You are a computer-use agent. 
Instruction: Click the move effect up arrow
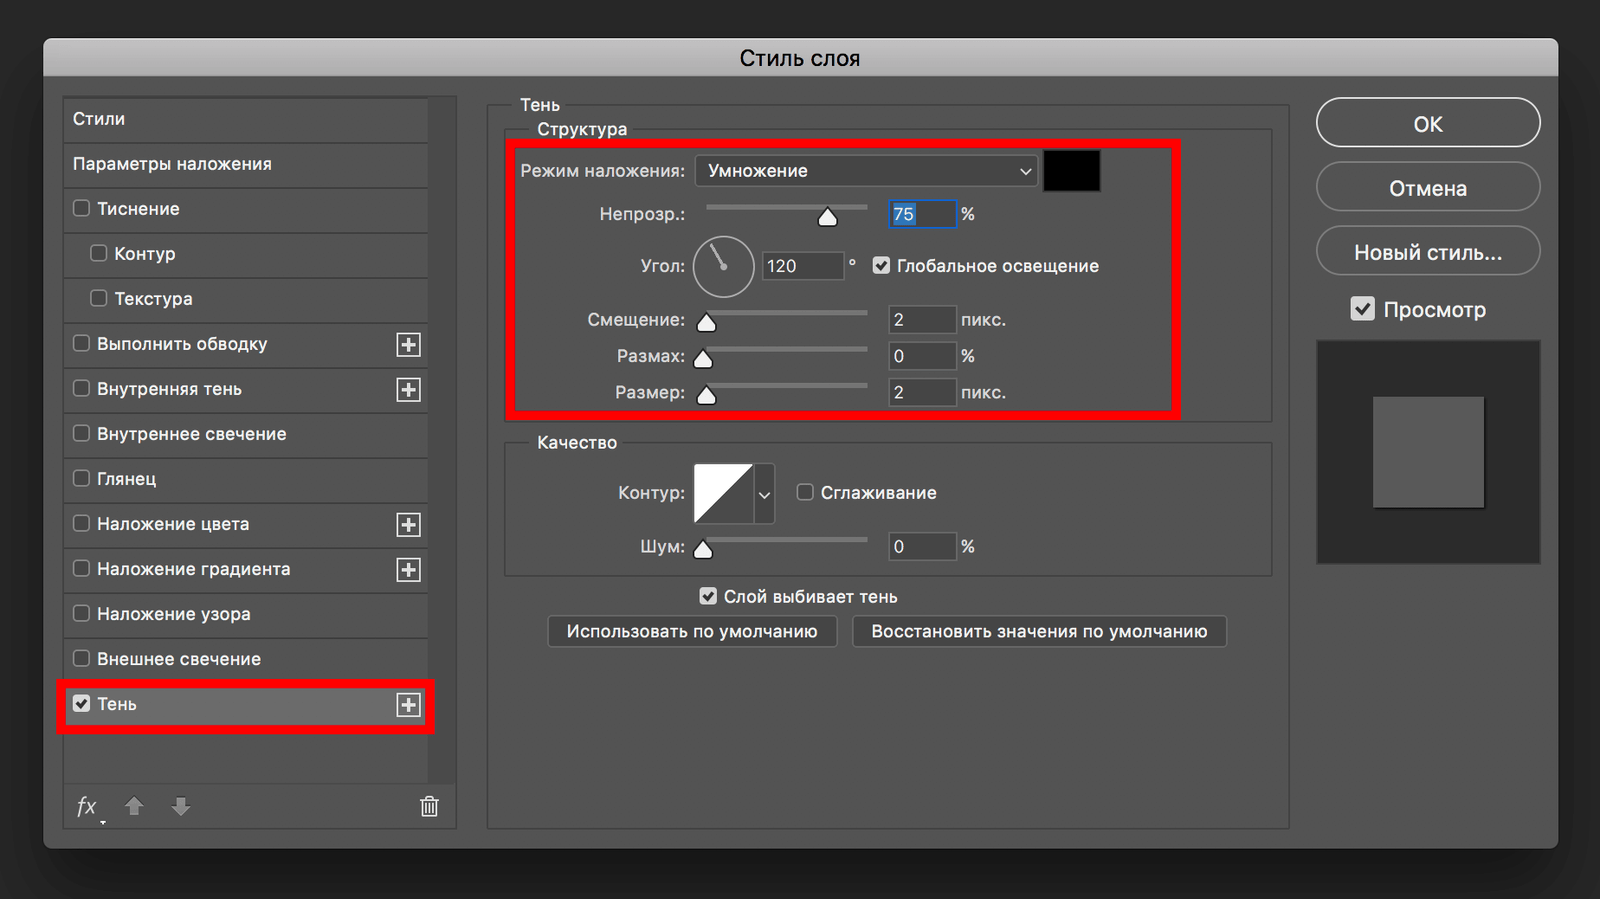(134, 806)
